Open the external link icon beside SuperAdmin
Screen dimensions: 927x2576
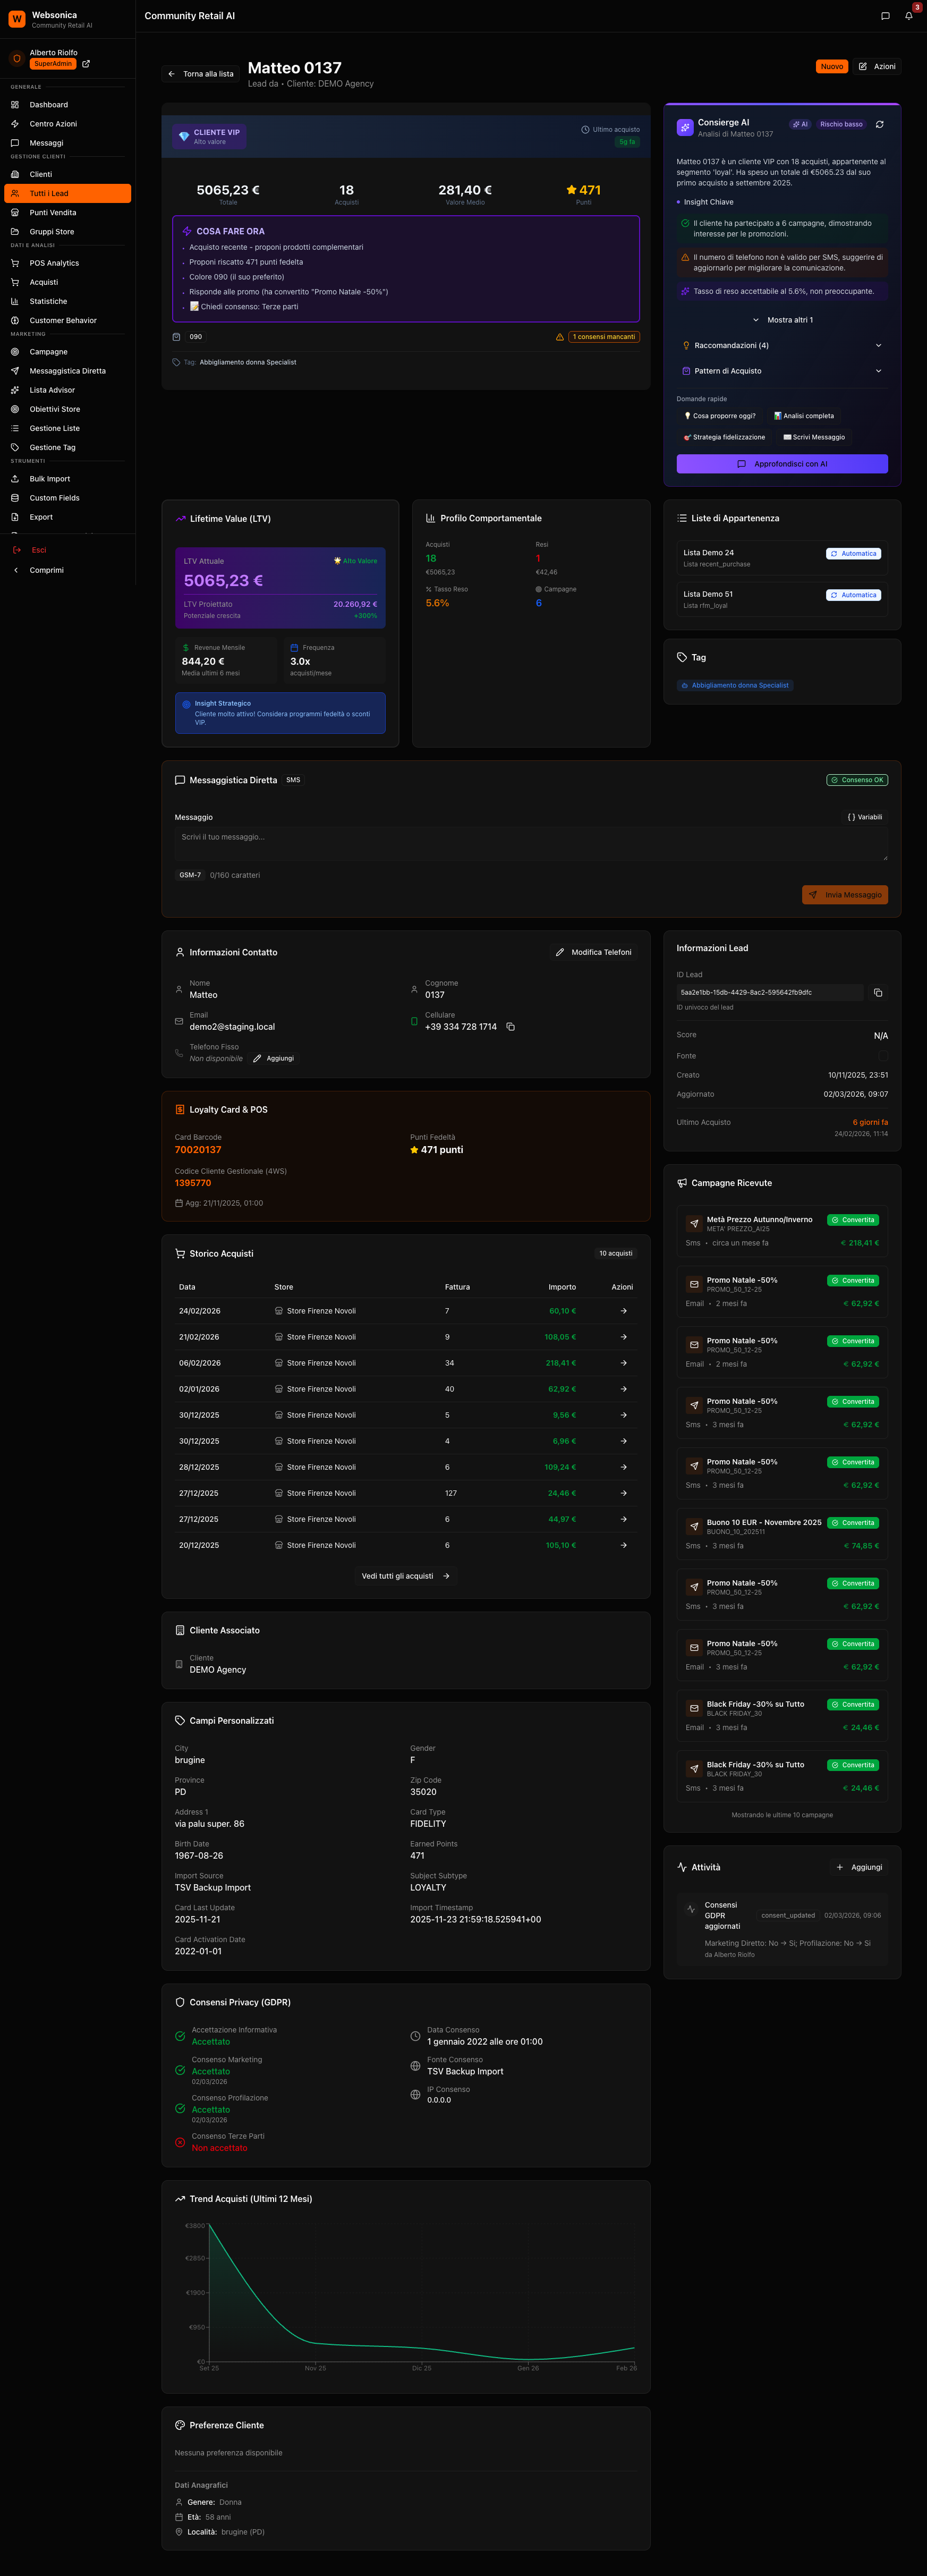[86, 64]
